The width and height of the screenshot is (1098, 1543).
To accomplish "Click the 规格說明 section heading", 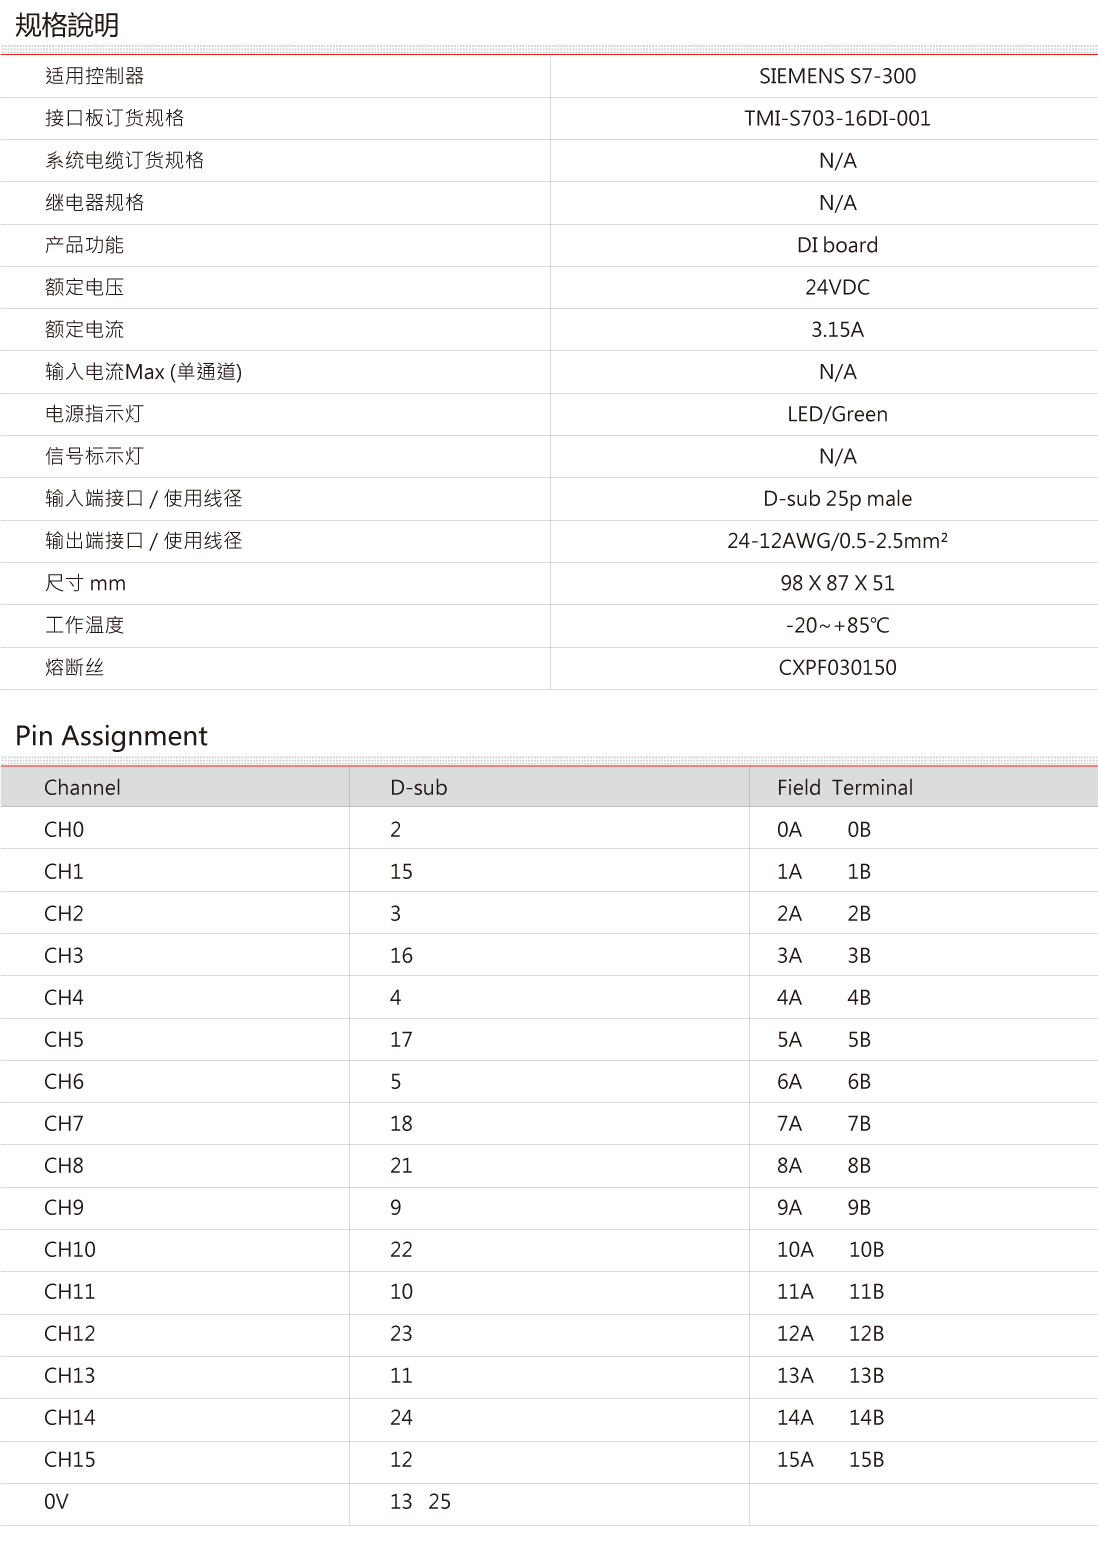I will point(67,25).
